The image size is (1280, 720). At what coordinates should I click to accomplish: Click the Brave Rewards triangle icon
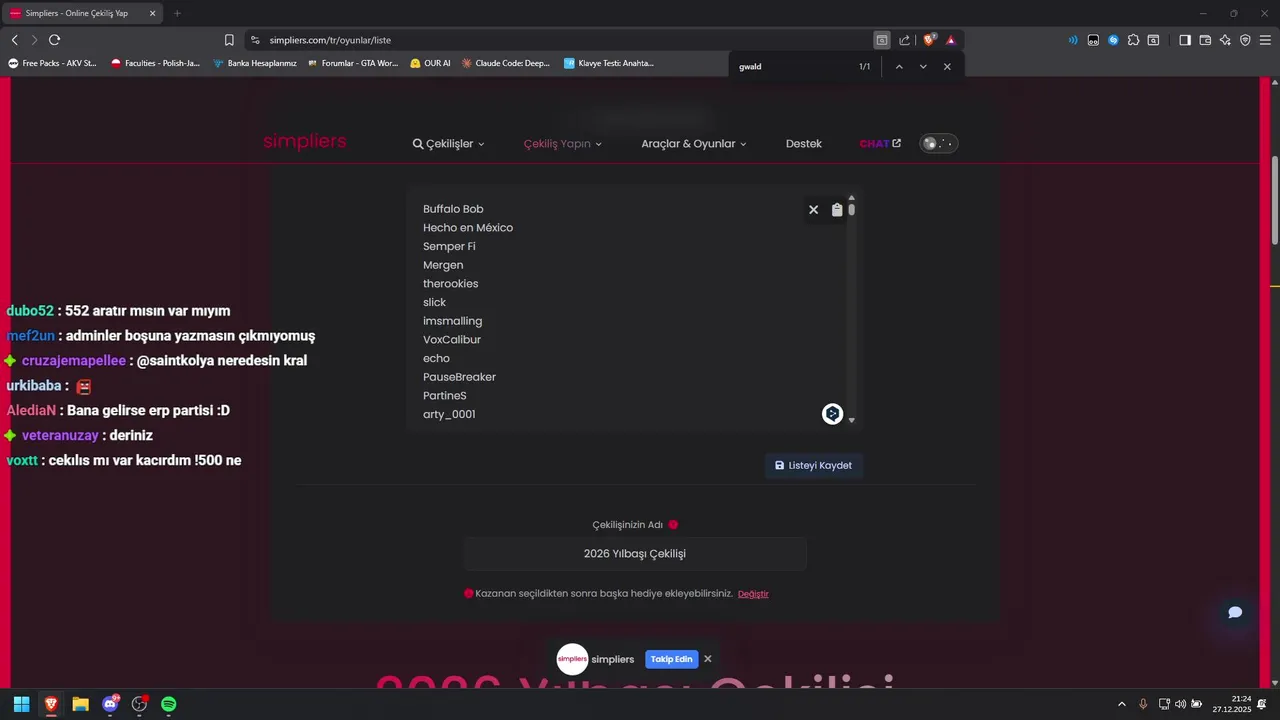[x=950, y=40]
